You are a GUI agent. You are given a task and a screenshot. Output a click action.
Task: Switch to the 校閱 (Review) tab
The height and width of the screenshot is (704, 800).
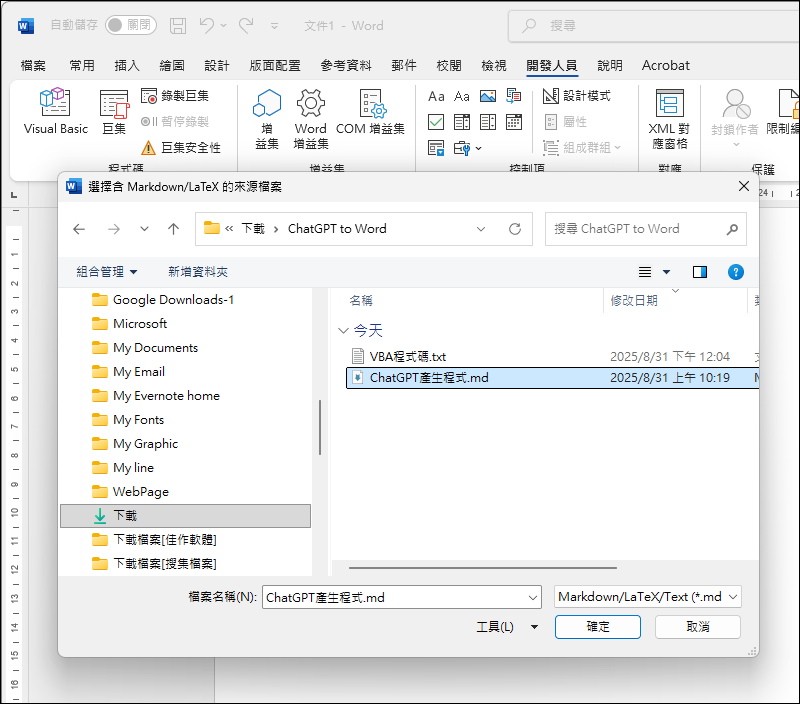(x=449, y=66)
